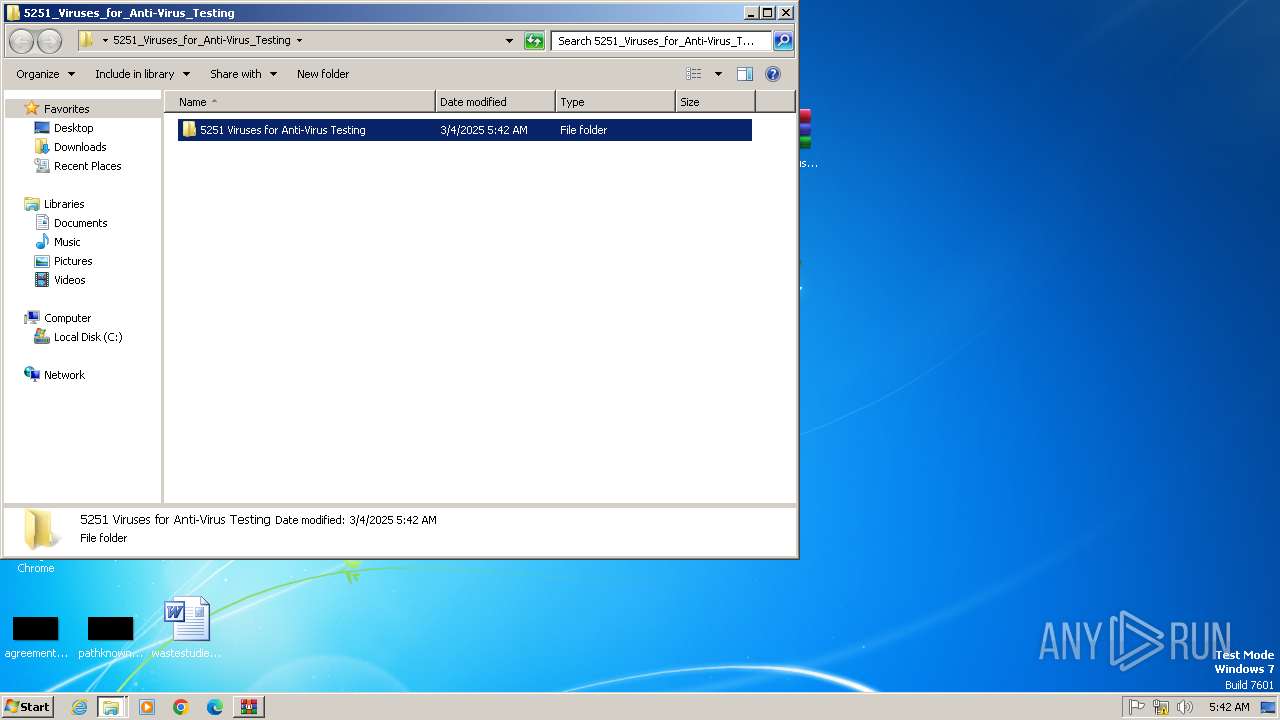This screenshot has width=1280, height=720.
Task: Select Network in navigation pane
Action: coord(64,375)
